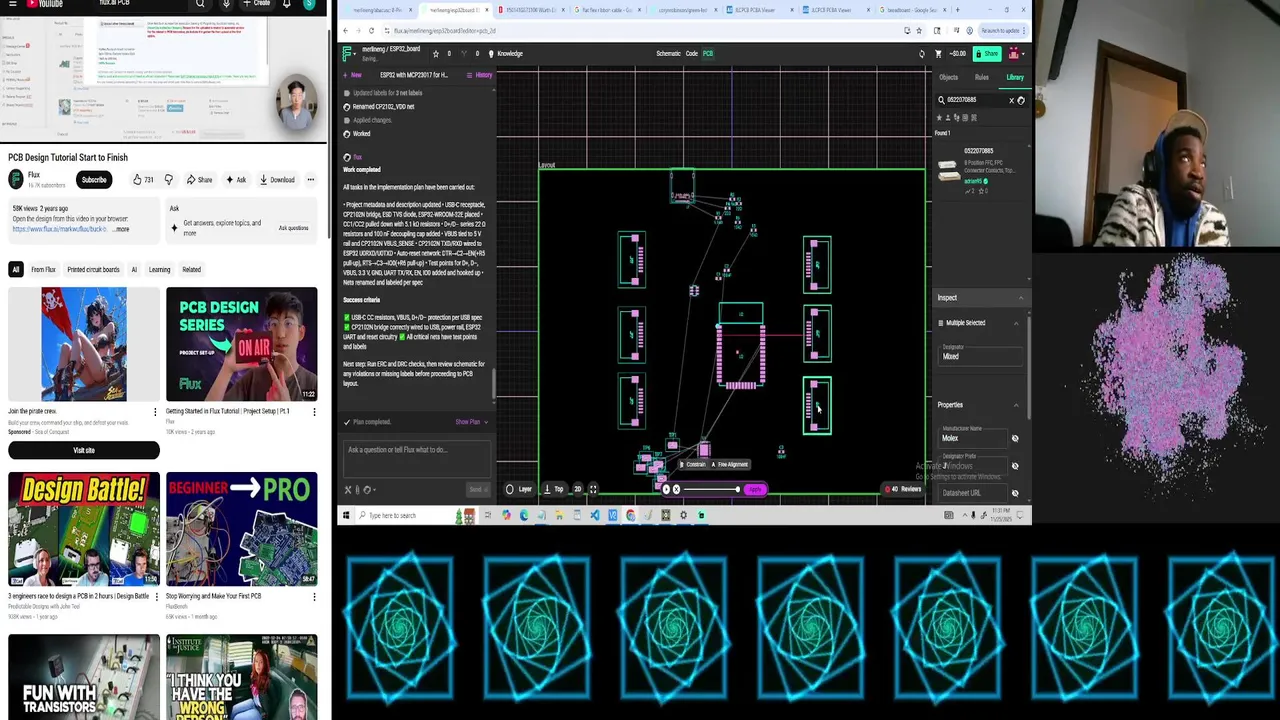The height and width of the screenshot is (720, 1280).
Task: Click the YouTube Download button
Action: click(x=277, y=180)
